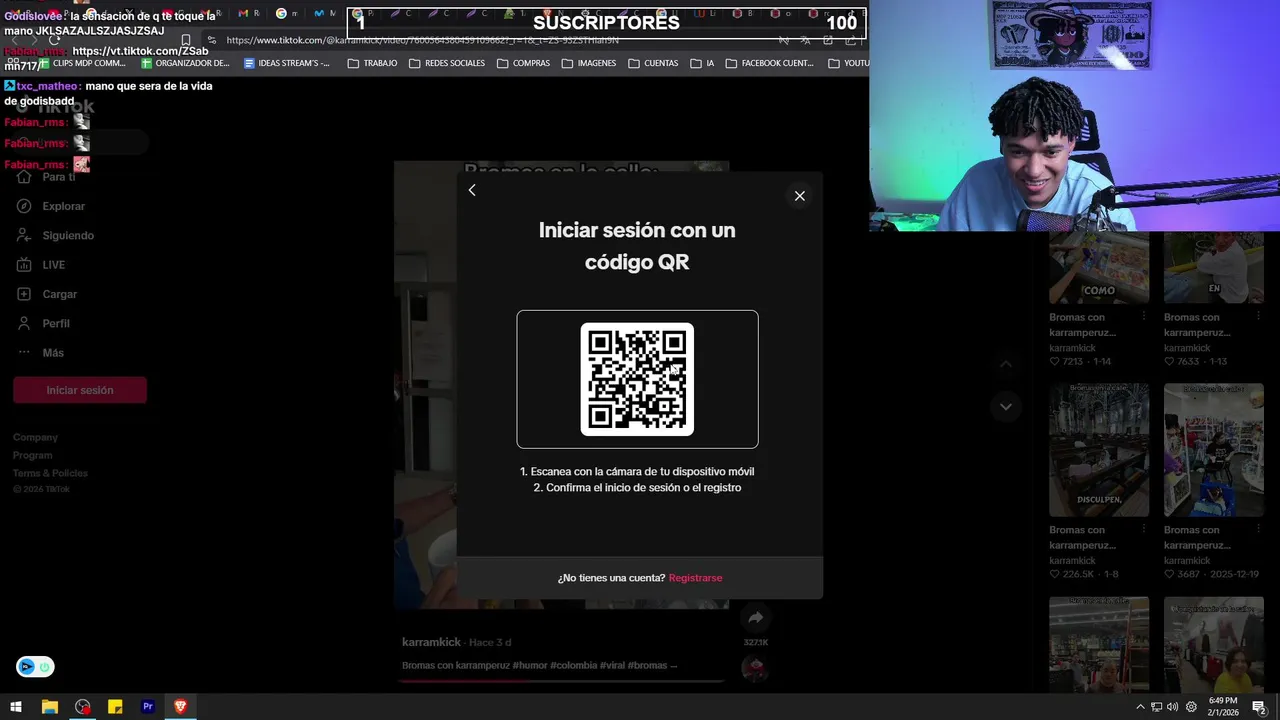
Task: Click the taskbar clock showing 6:49 PM
Action: point(1223,707)
